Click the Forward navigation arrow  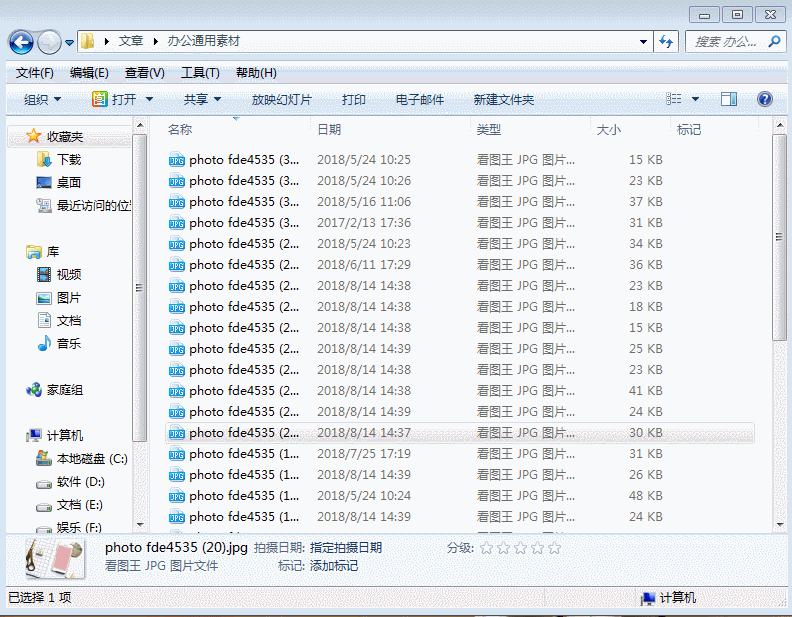[x=50, y=42]
